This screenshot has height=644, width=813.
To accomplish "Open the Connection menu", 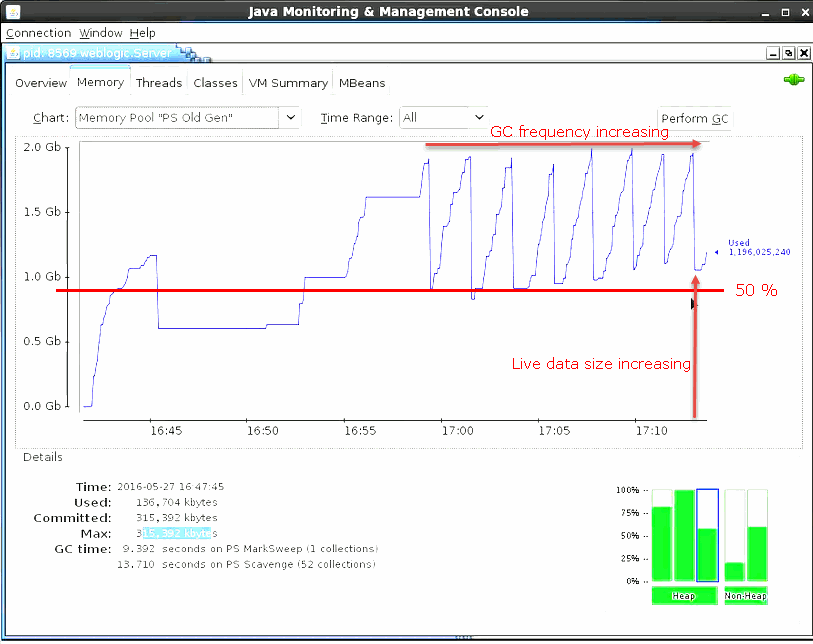I will tap(38, 33).
